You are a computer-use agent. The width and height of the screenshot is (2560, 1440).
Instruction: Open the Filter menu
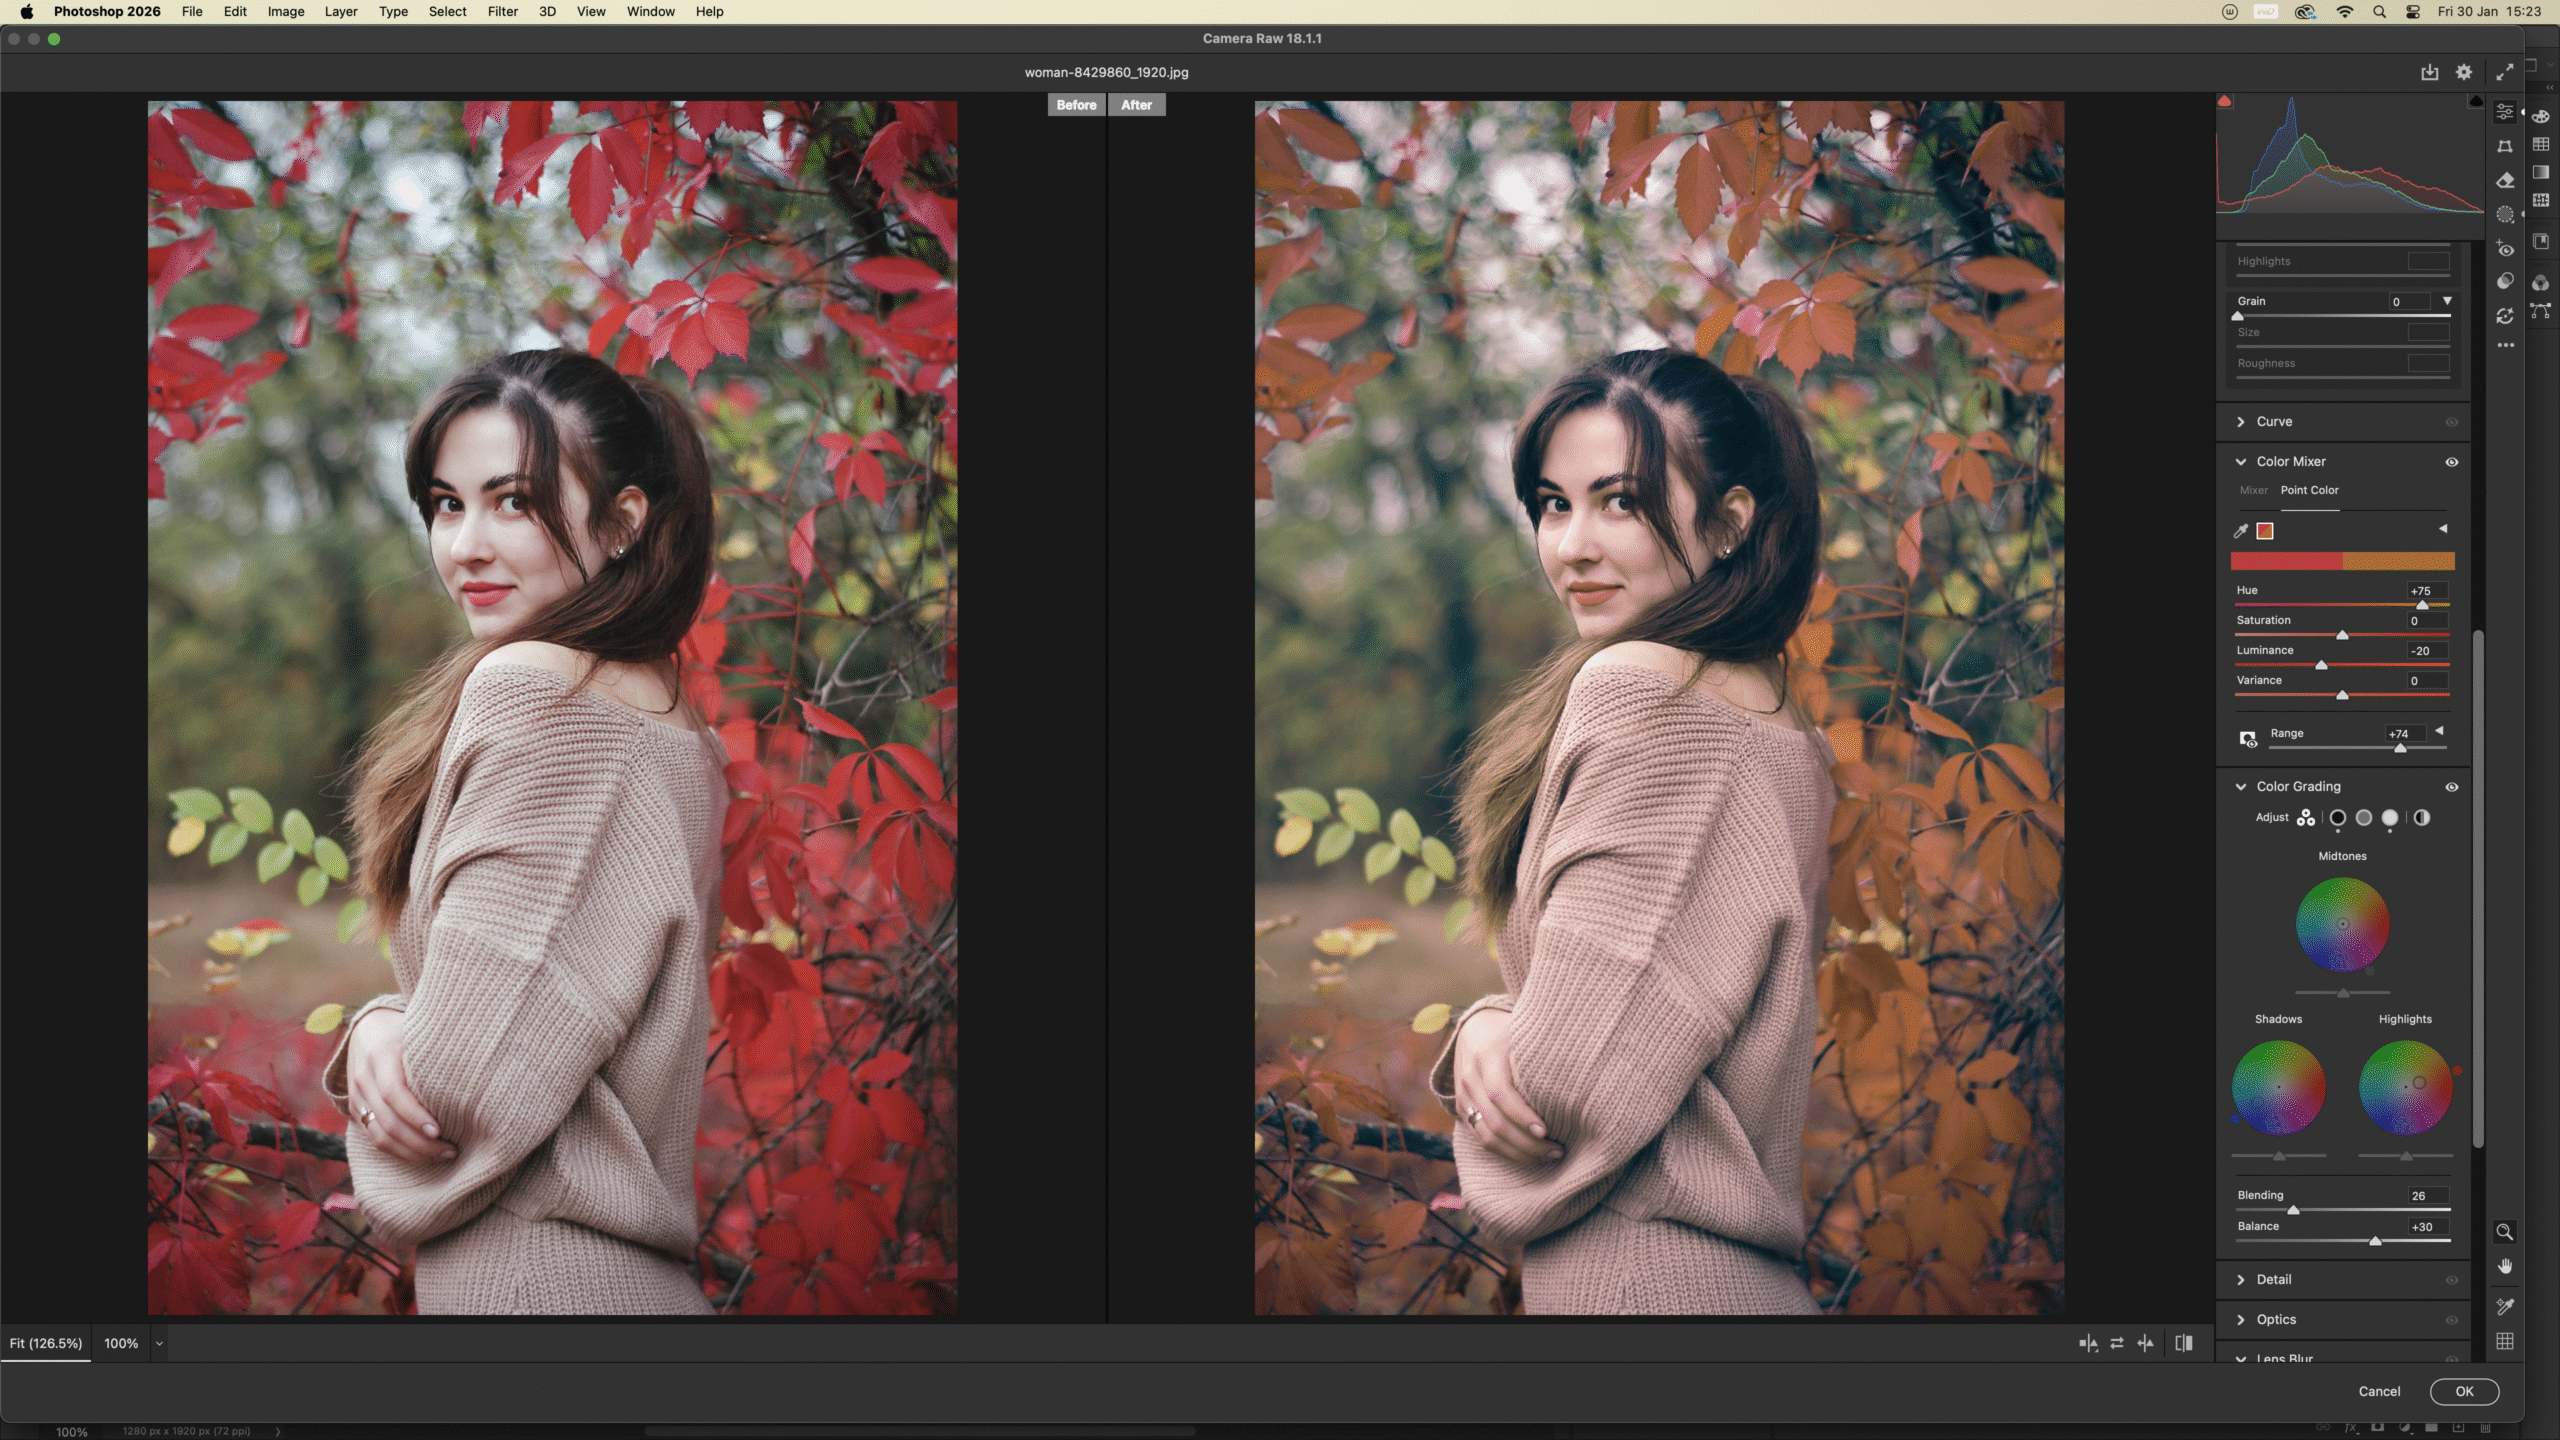tap(502, 12)
